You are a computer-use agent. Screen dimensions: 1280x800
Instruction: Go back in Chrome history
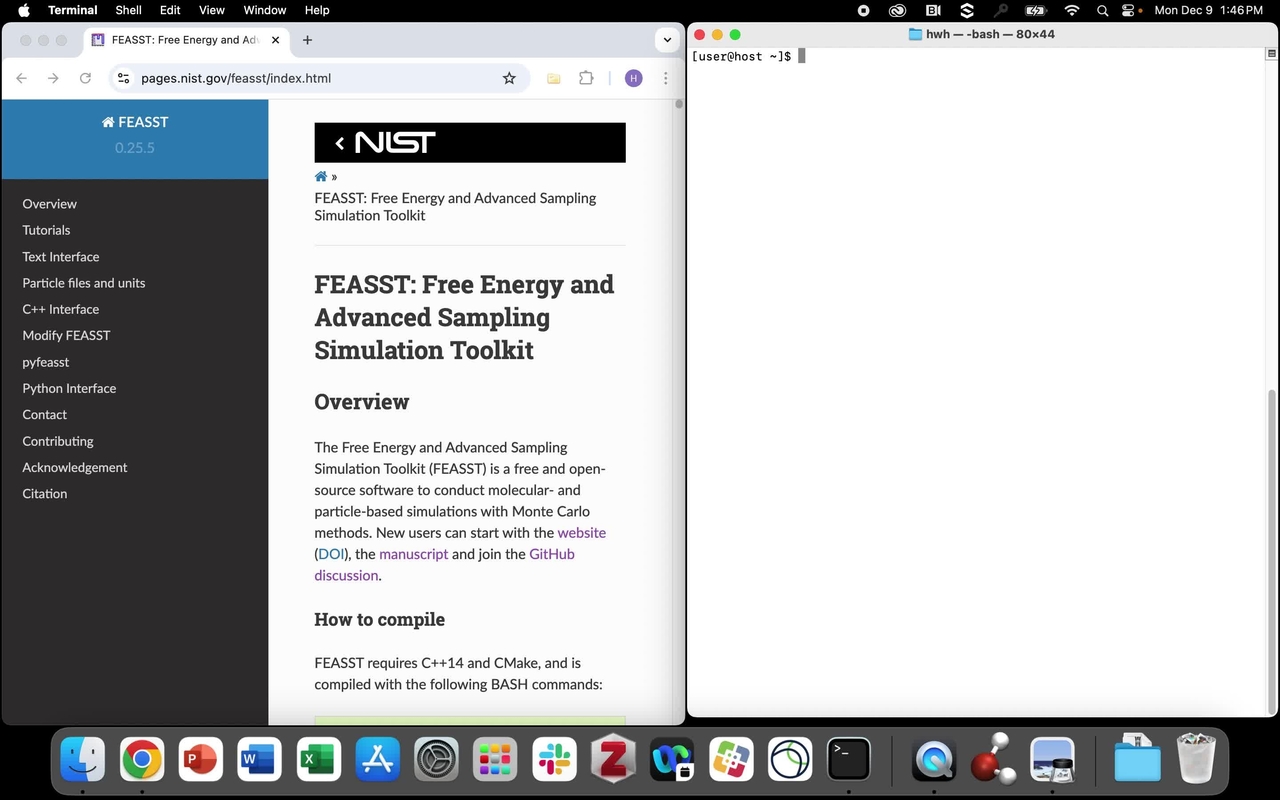(x=22, y=78)
